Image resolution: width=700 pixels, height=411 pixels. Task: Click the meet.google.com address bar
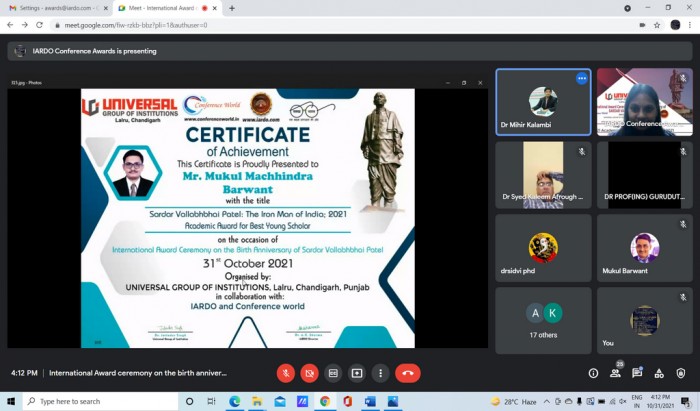[x=339, y=25]
